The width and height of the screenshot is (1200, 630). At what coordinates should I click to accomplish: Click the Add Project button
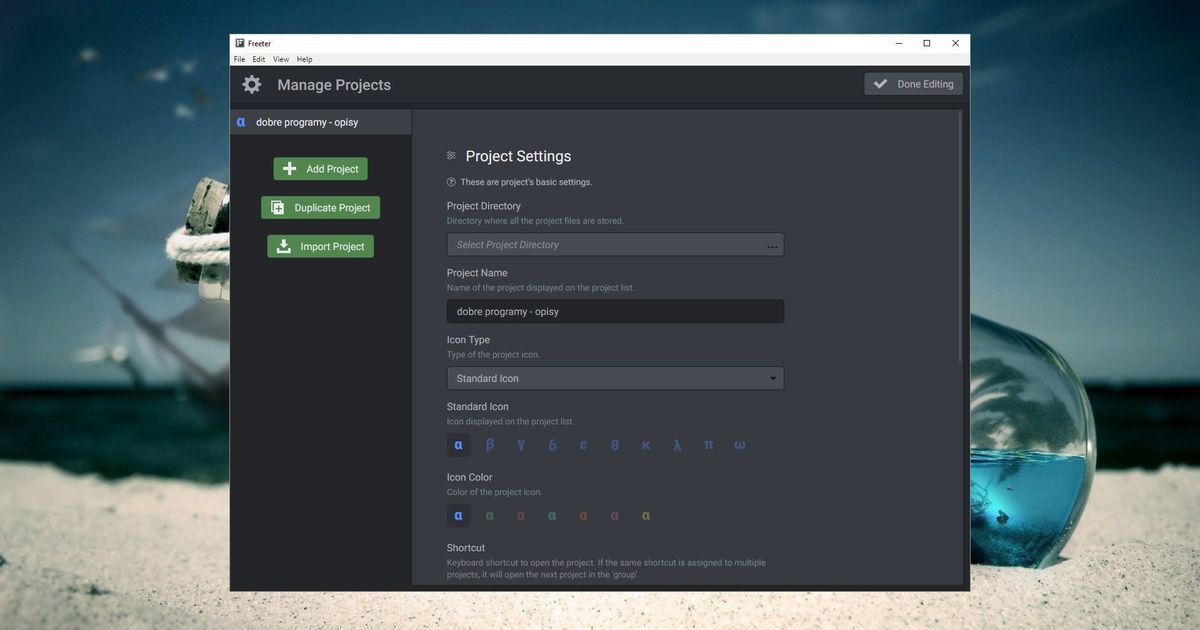click(320, 169)
